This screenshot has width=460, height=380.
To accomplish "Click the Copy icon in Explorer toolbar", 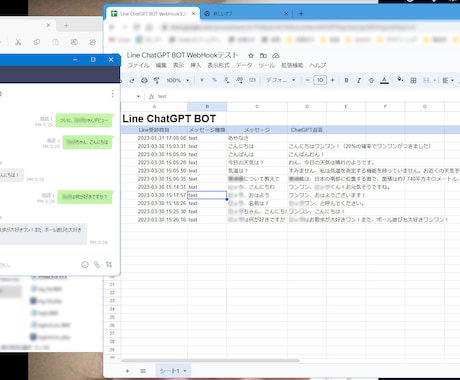I will 37,42.
